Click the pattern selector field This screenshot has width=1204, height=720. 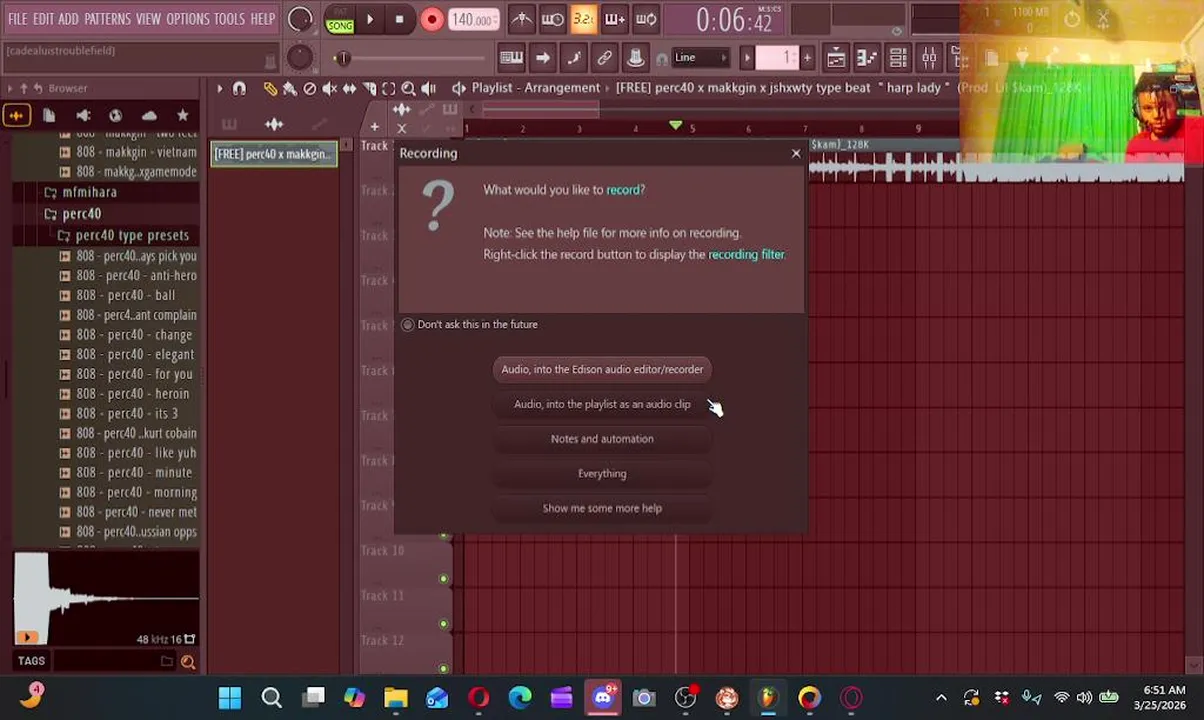(779, 58)
